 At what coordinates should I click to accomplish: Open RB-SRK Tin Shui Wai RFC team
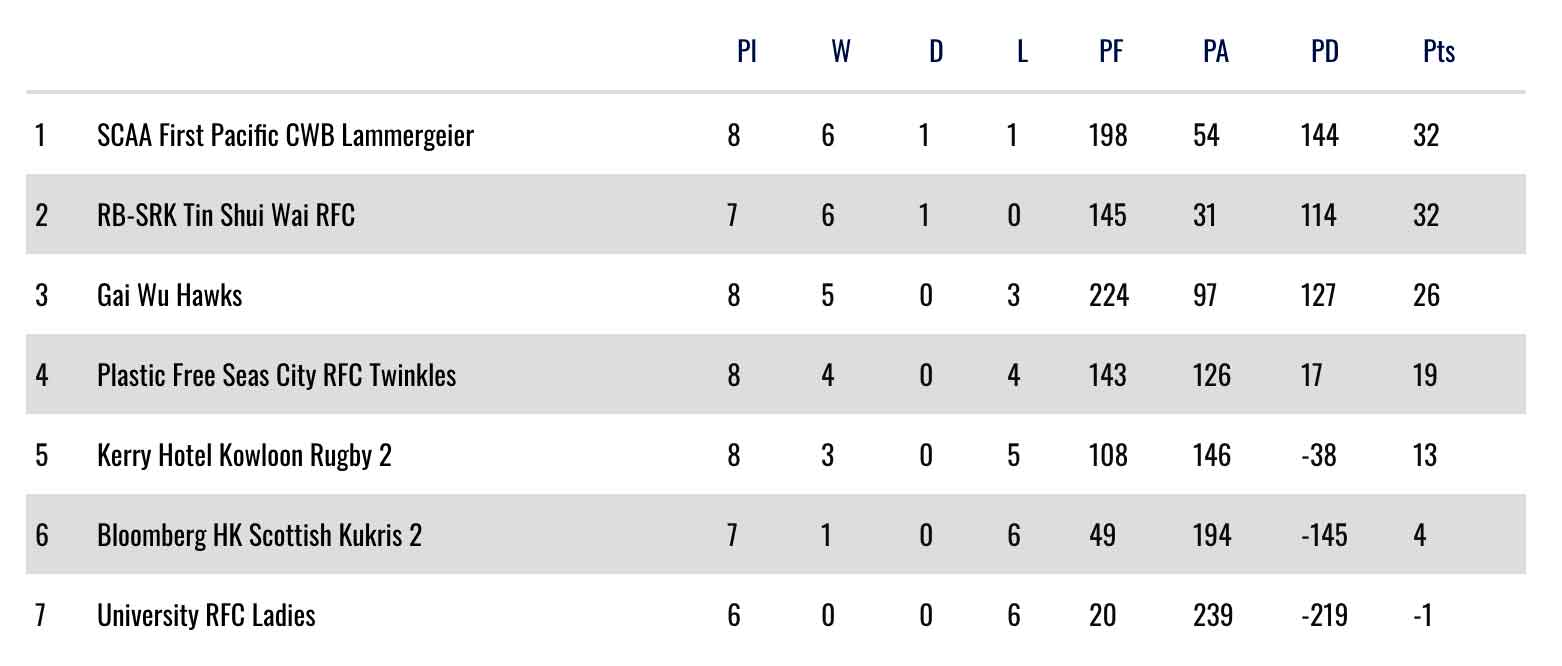(x=225, y=215)
